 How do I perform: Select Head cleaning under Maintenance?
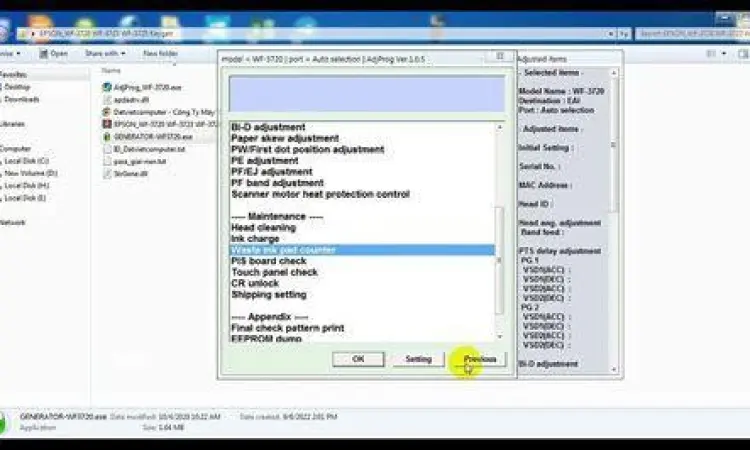(264, 228)
